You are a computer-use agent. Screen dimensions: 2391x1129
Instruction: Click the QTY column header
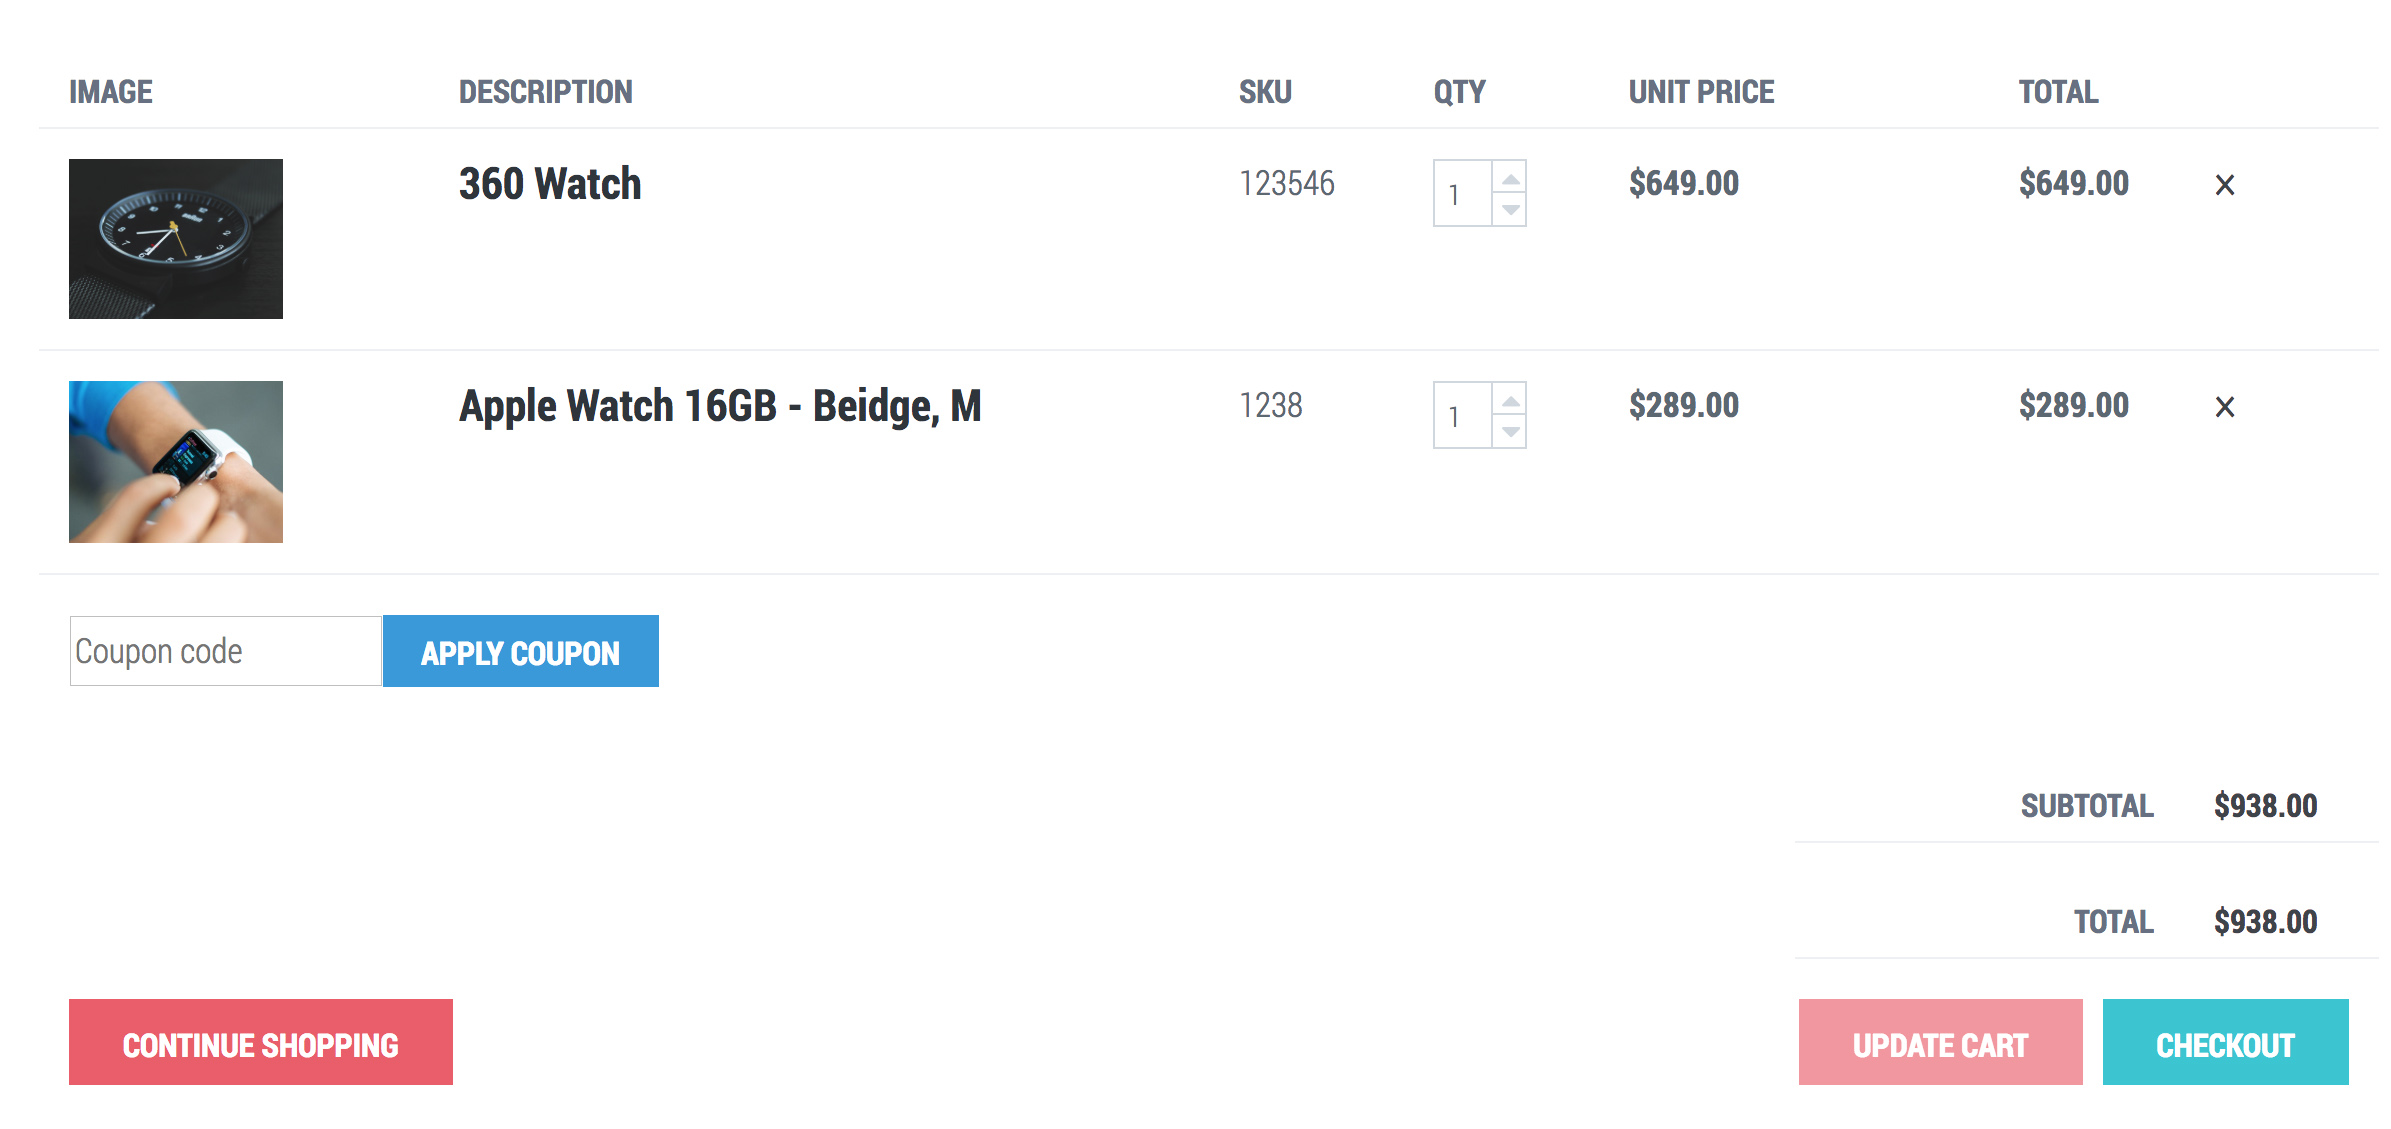[x=1459, y=92]
